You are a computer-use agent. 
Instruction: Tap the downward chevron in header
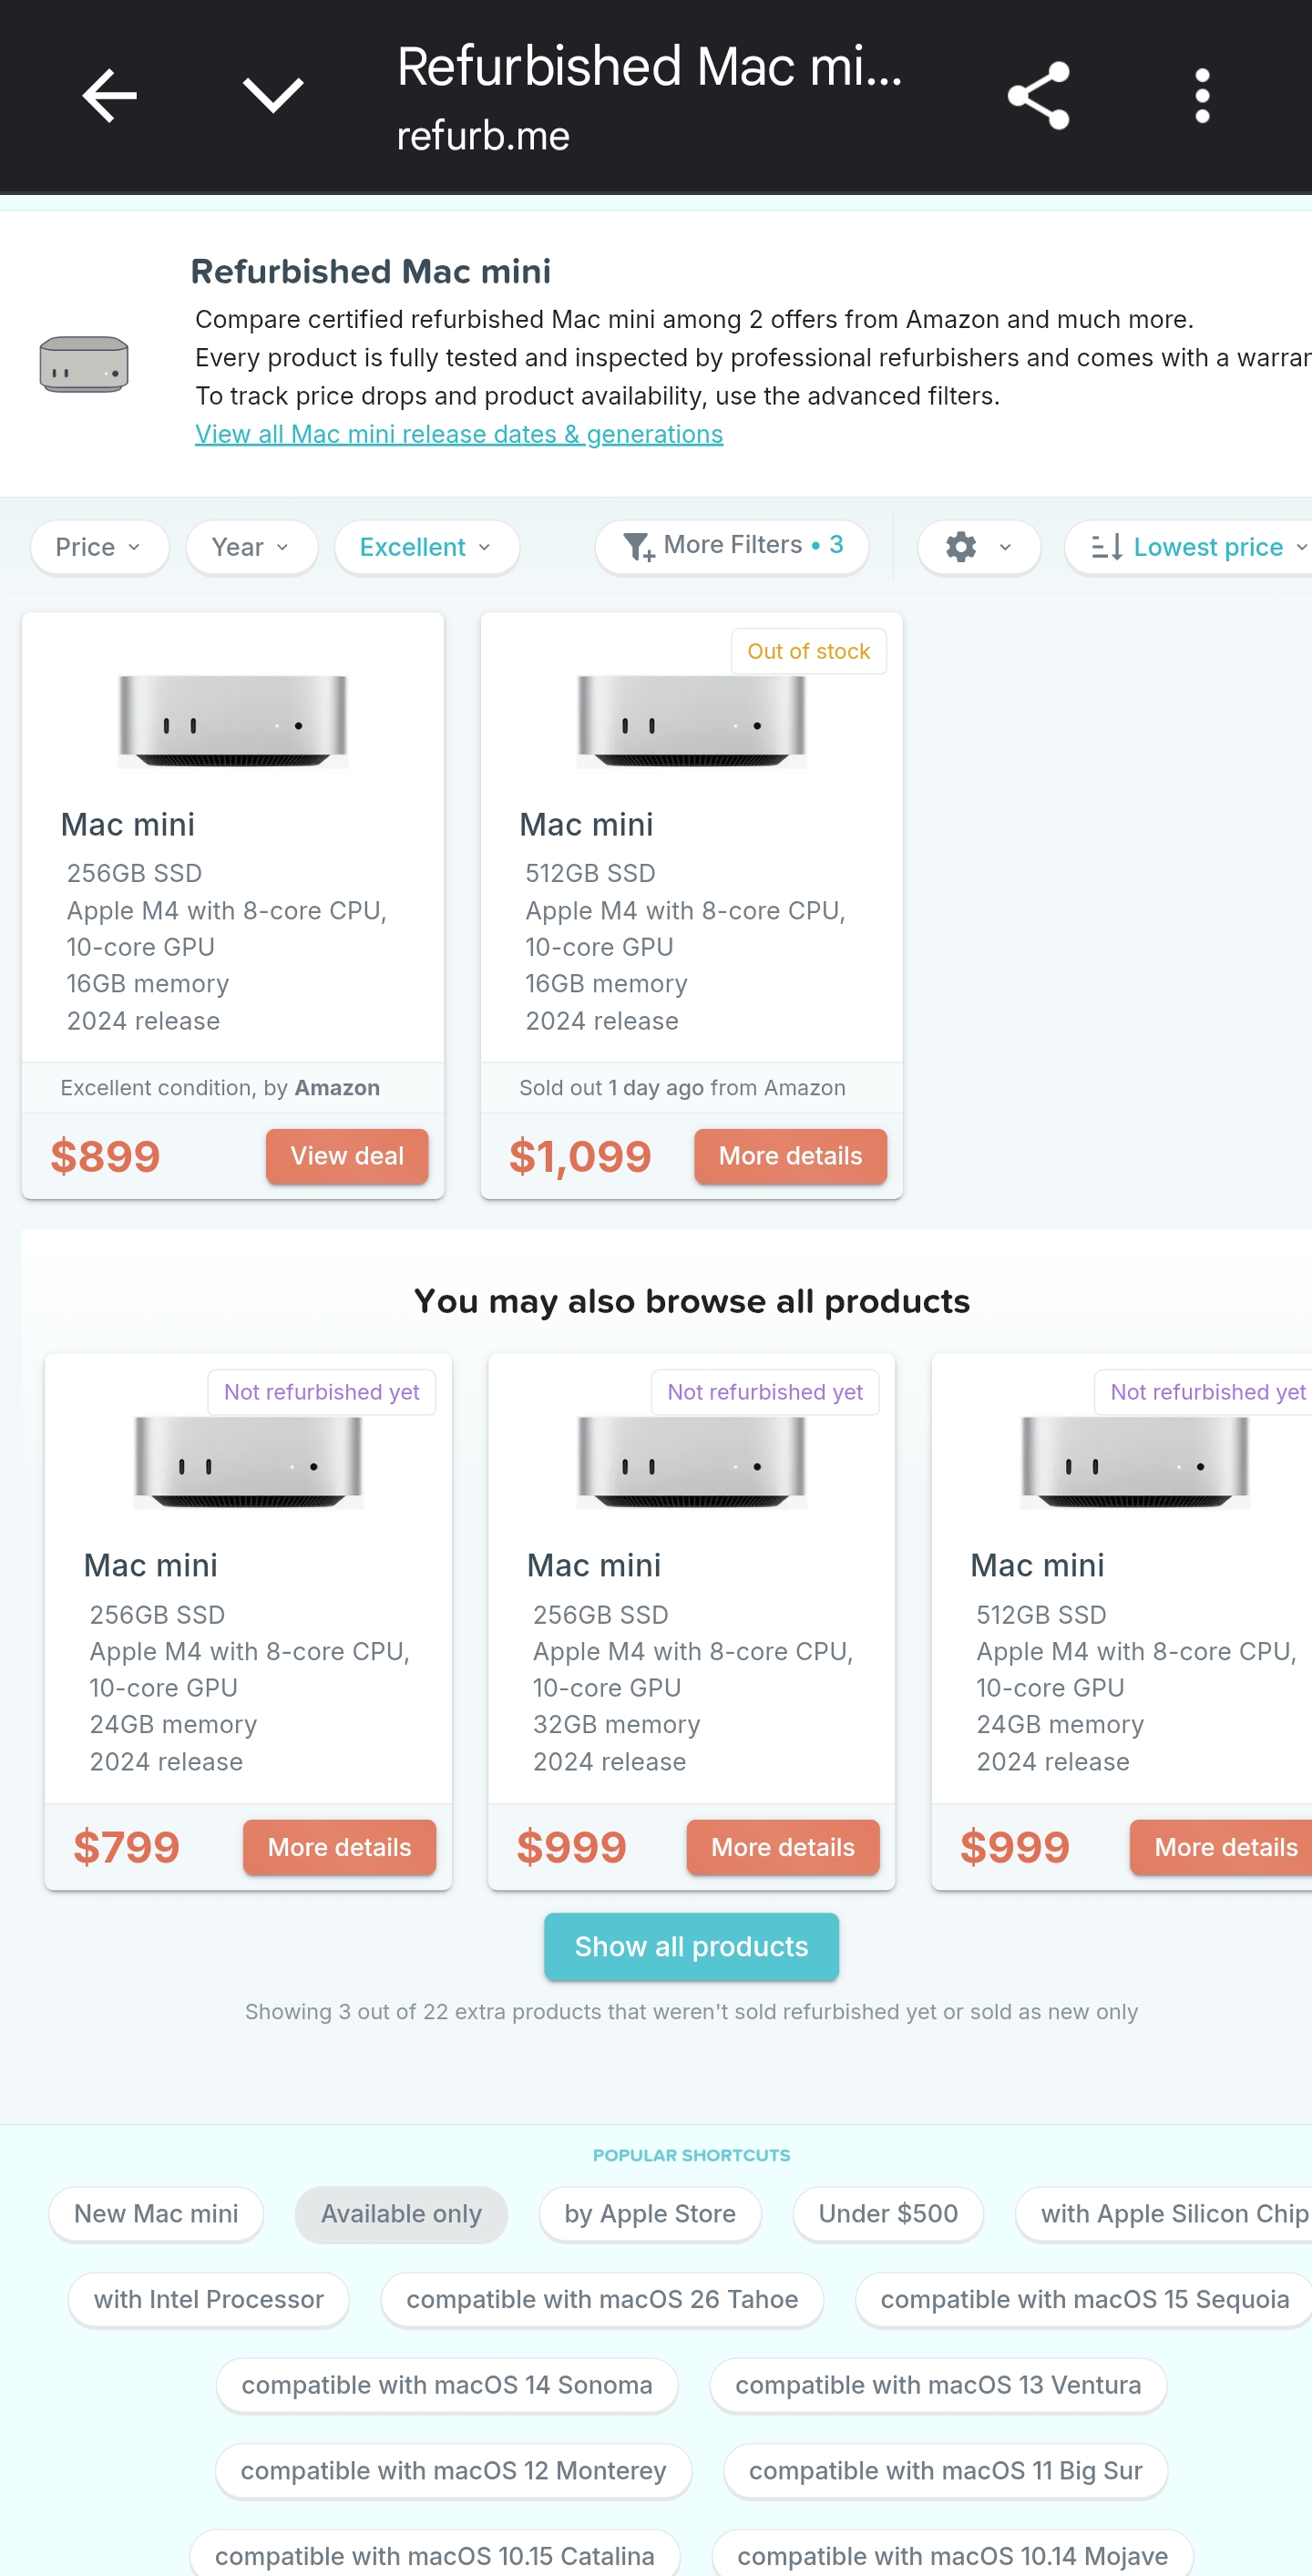click(x=273, y=96)
